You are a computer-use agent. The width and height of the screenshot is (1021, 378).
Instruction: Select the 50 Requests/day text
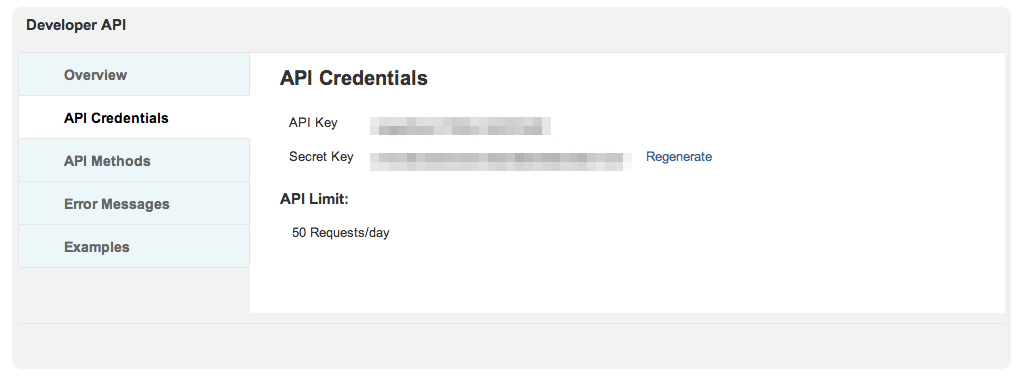click(x=341, y=233)
